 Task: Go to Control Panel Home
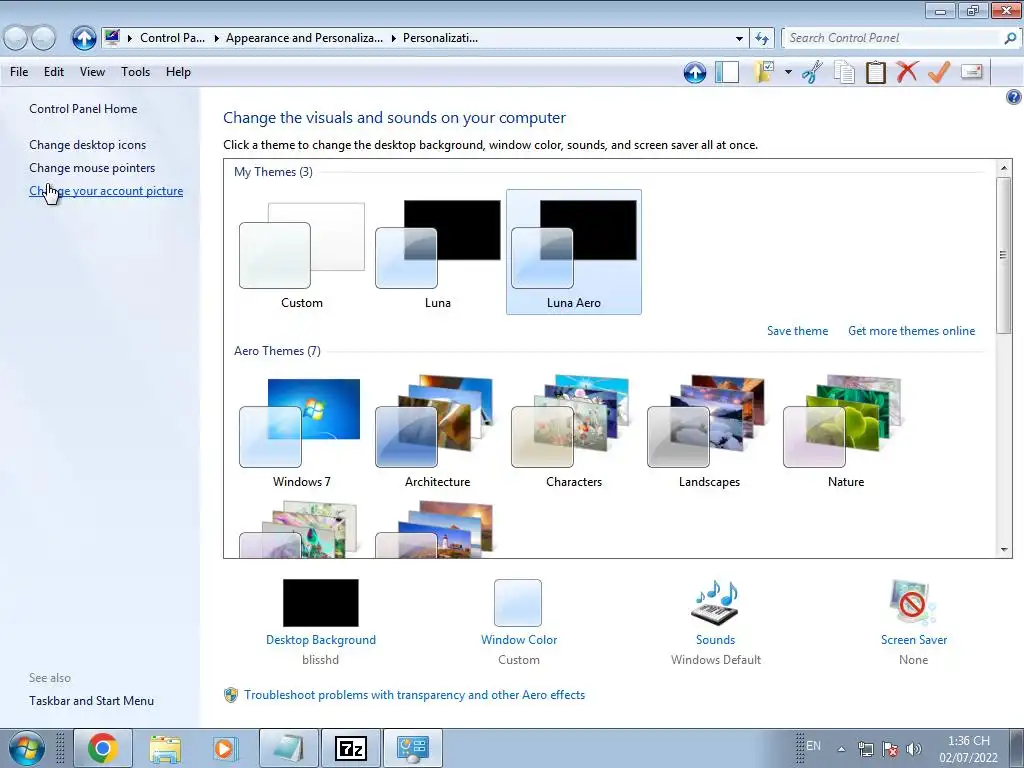(x=83, y=109)
